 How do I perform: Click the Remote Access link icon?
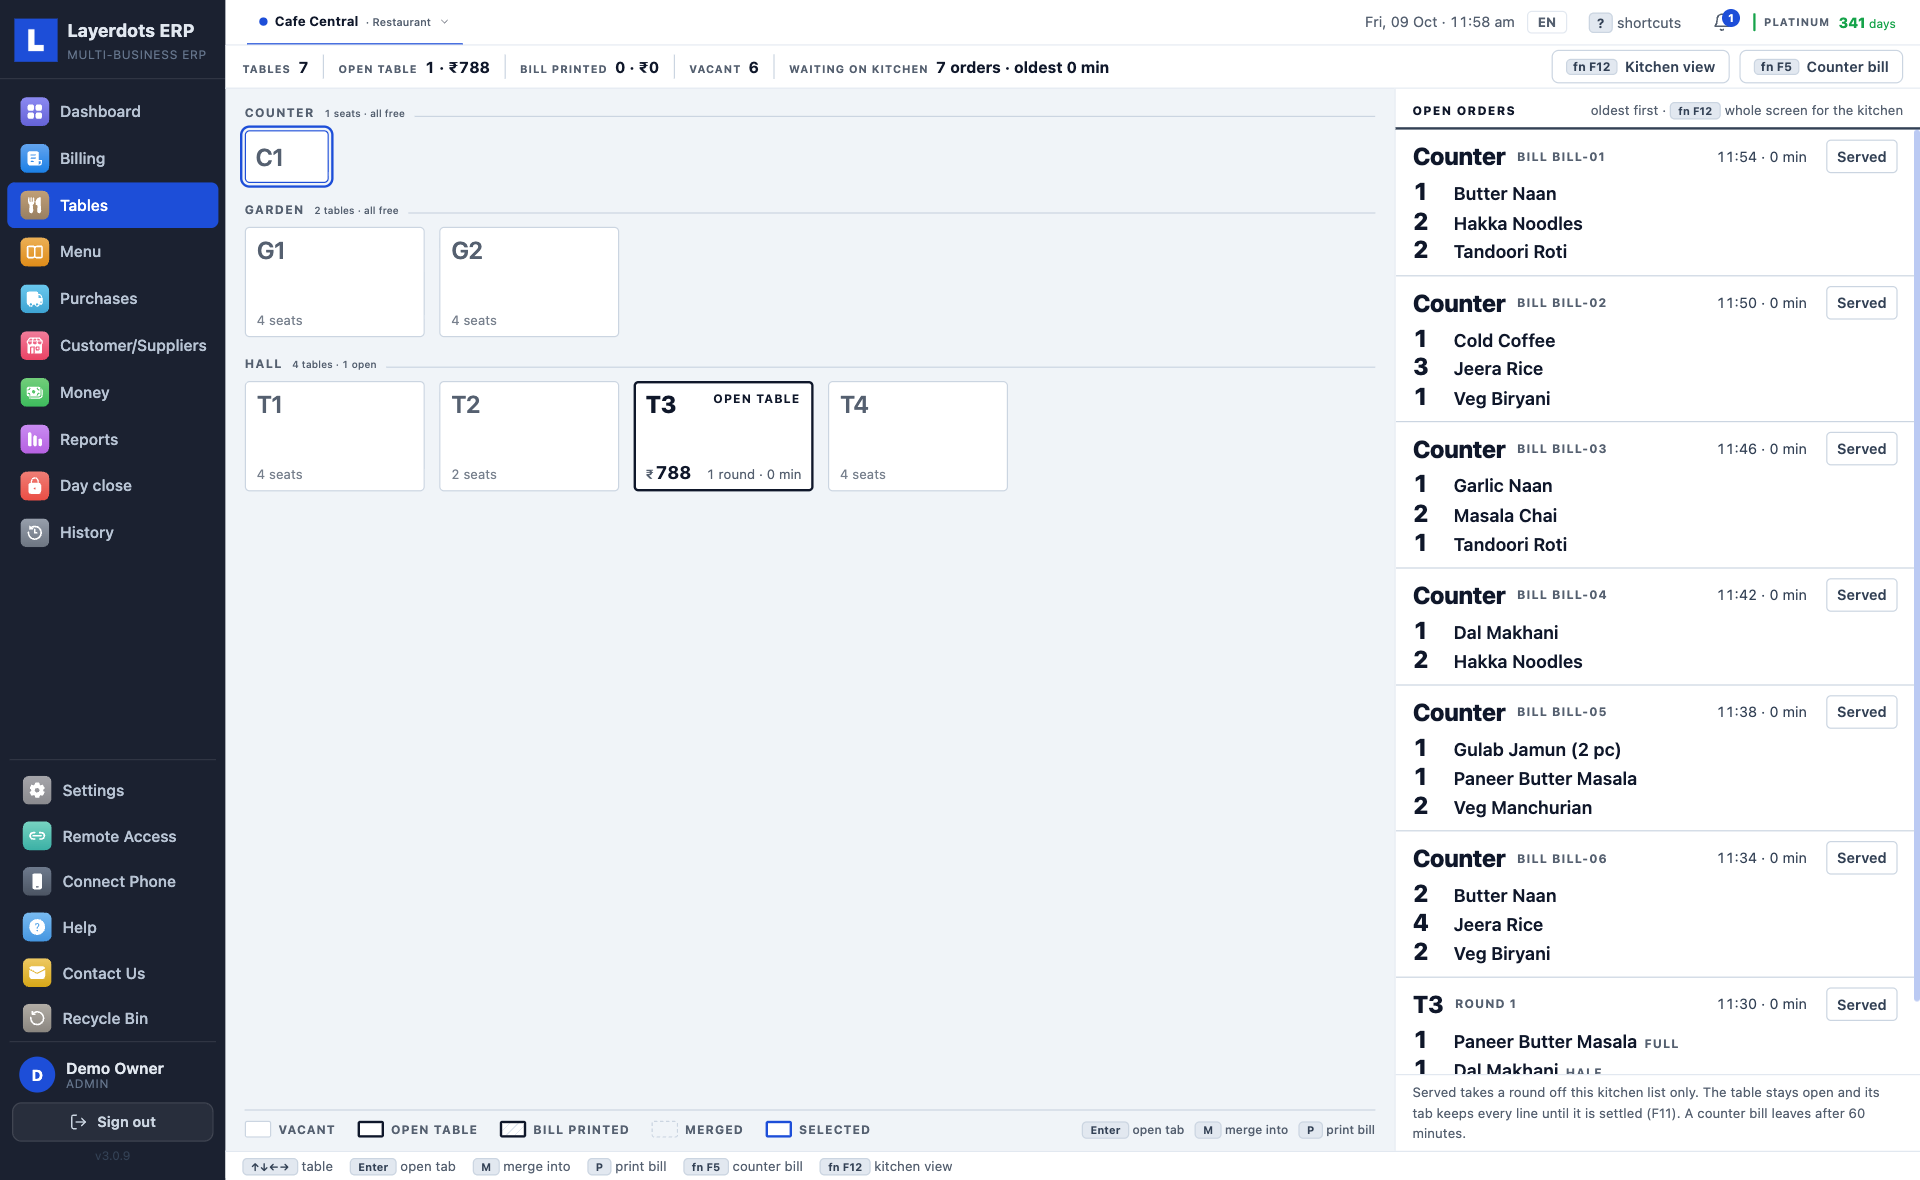37,836
